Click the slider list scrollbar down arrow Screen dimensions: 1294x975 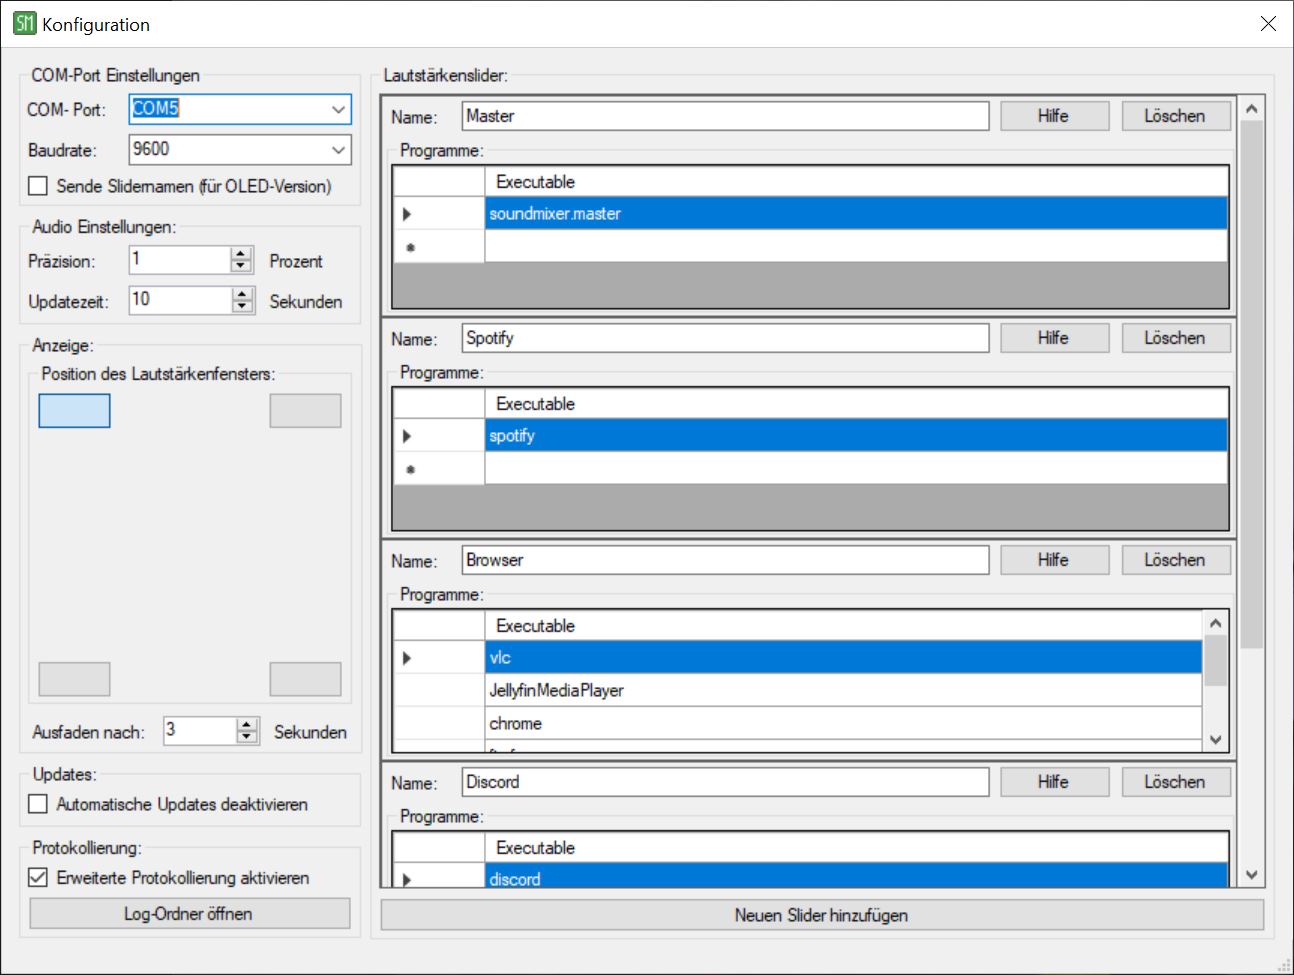[1251, 875]
